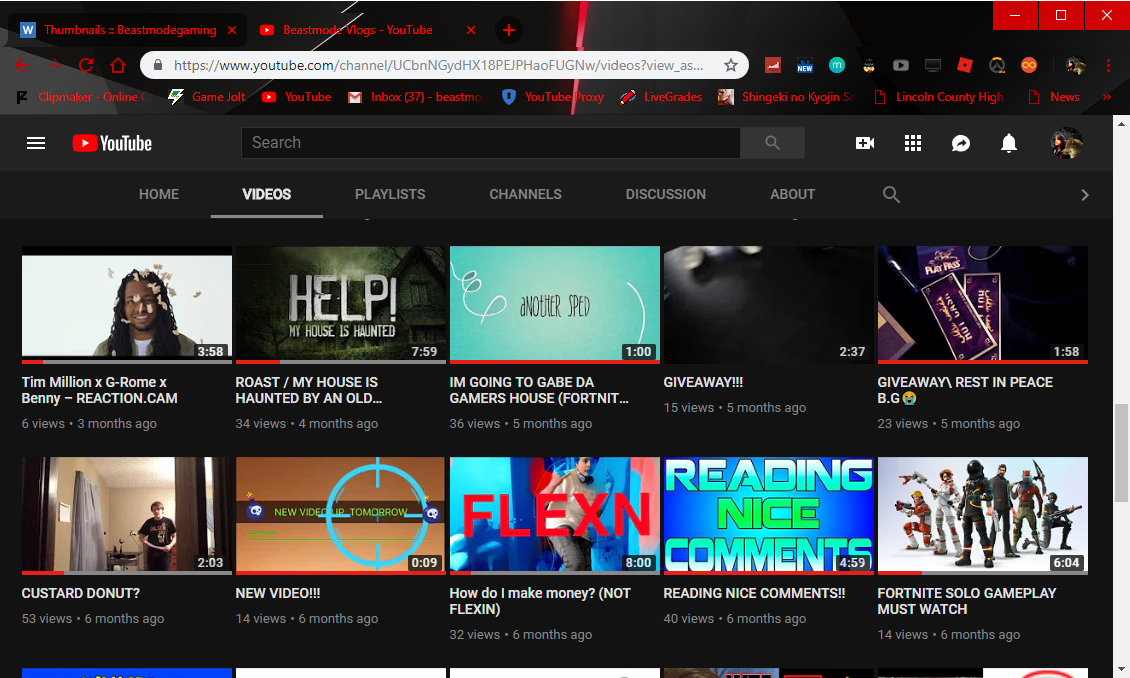Image resolution: width=1130 pixels, height=678 pixels.
Task: Open the channel HOME tab
Action: (159, 195)
